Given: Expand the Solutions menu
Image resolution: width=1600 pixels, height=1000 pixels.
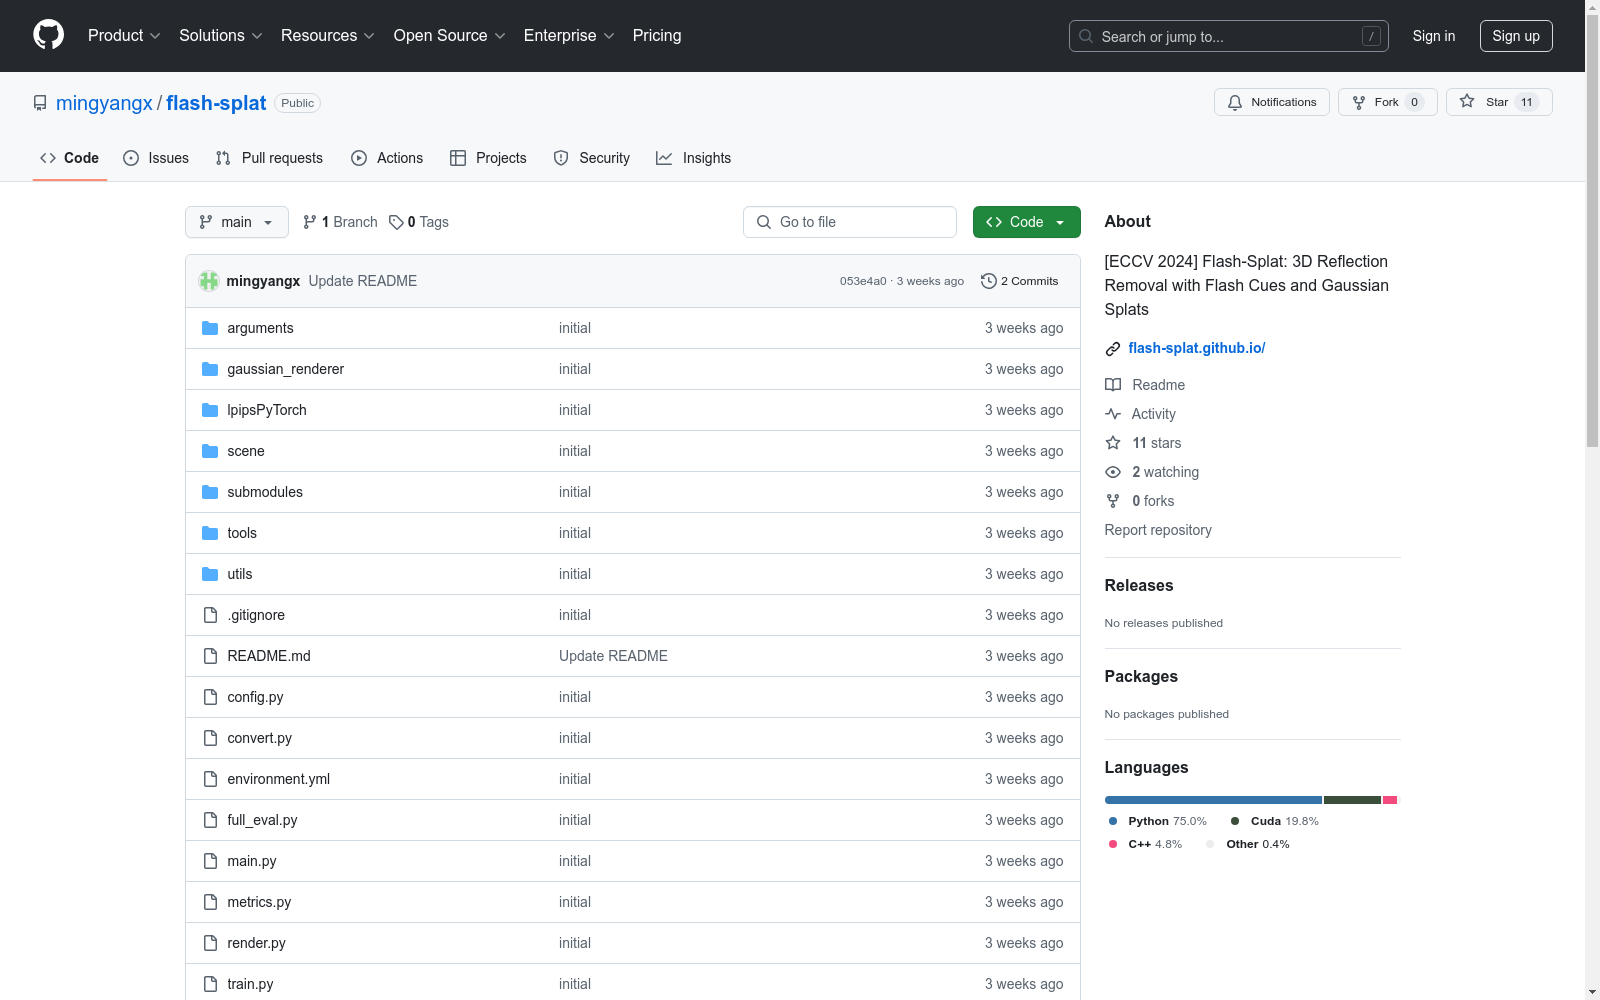Looking at the screenshot, I should [221, 35].
